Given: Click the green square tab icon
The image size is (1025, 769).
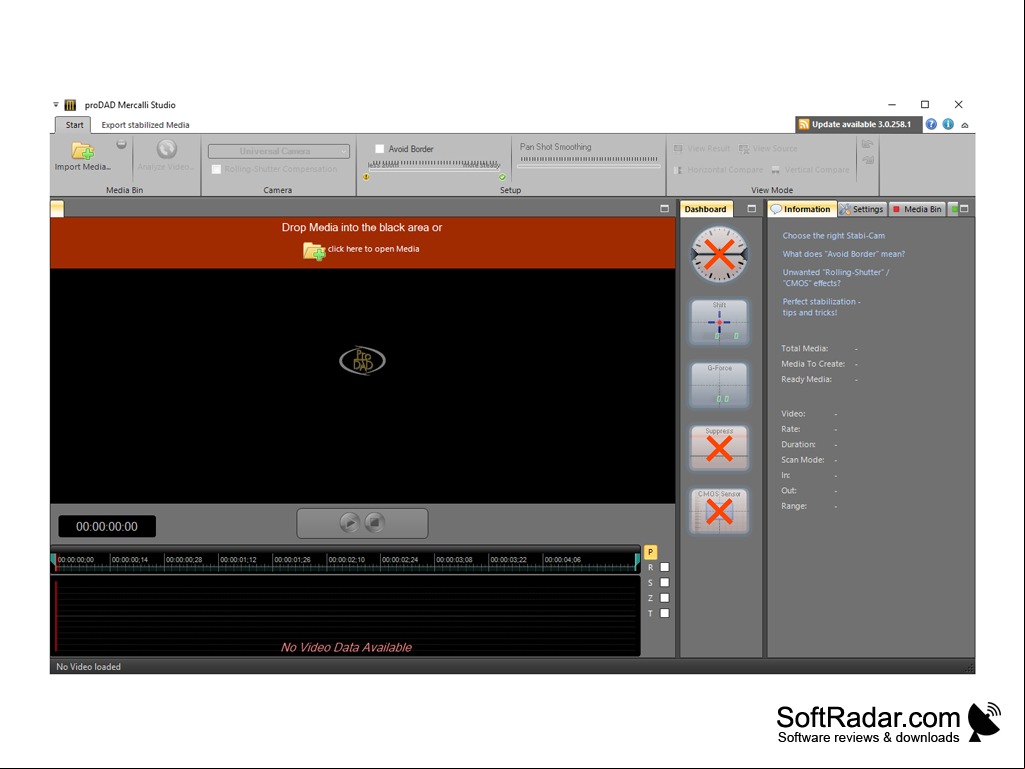Looking at the screenshot, I should (954, 209).
